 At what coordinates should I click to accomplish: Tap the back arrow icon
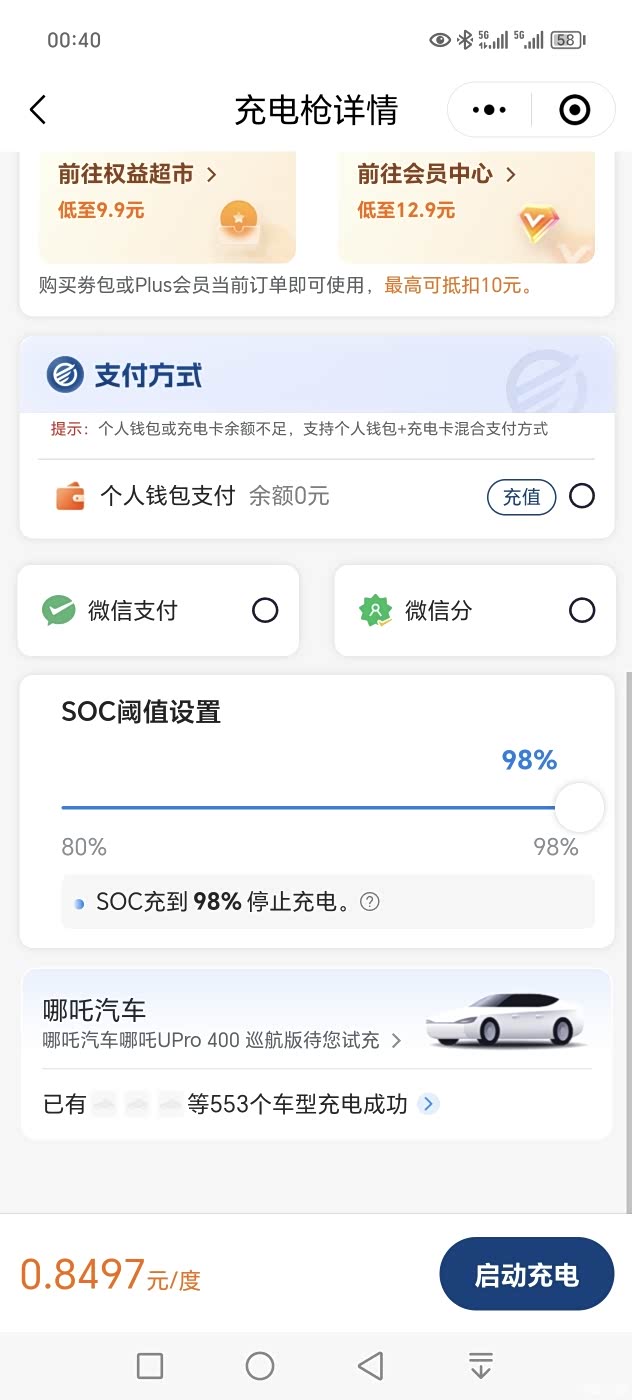tap(38, 110)
